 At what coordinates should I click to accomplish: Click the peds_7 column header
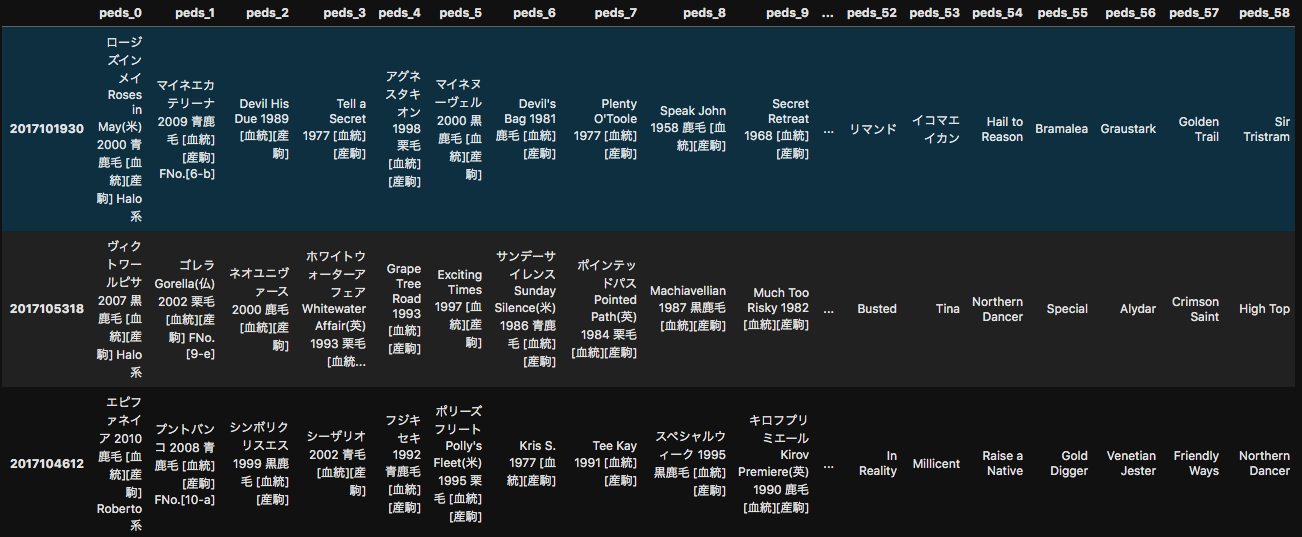(615, 13)
